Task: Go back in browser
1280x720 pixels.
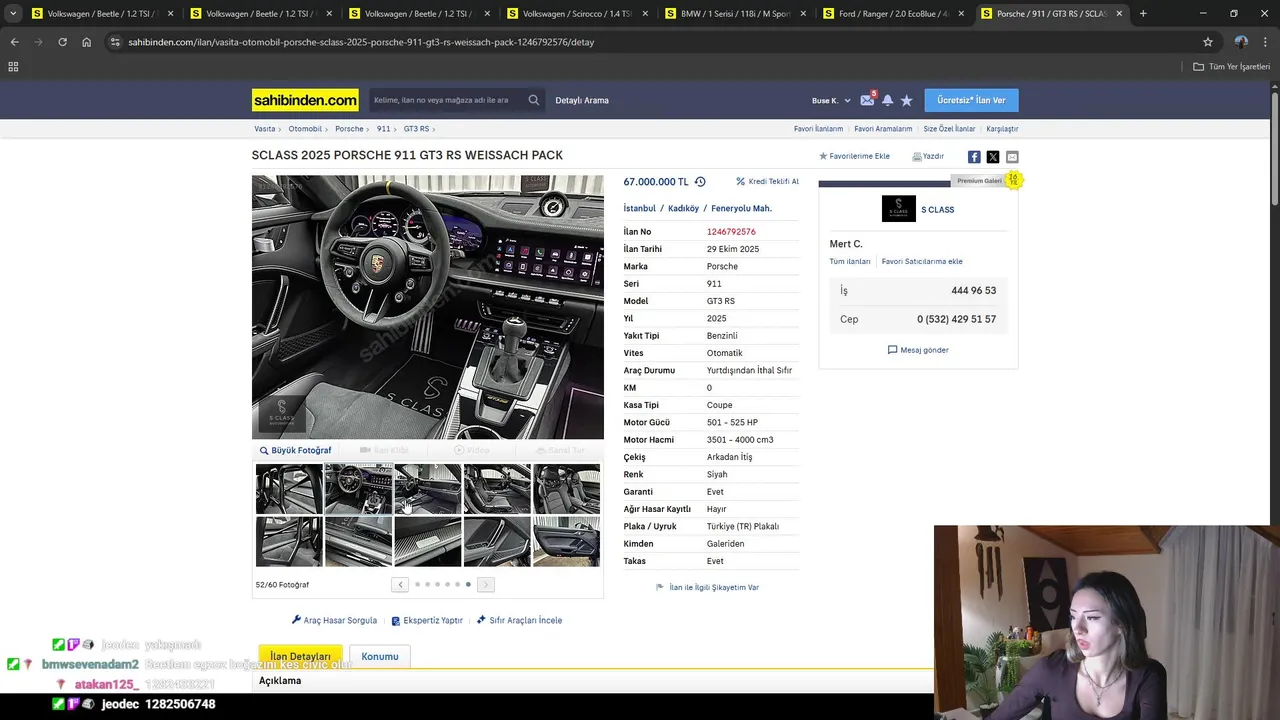Action: coord(14,42)
